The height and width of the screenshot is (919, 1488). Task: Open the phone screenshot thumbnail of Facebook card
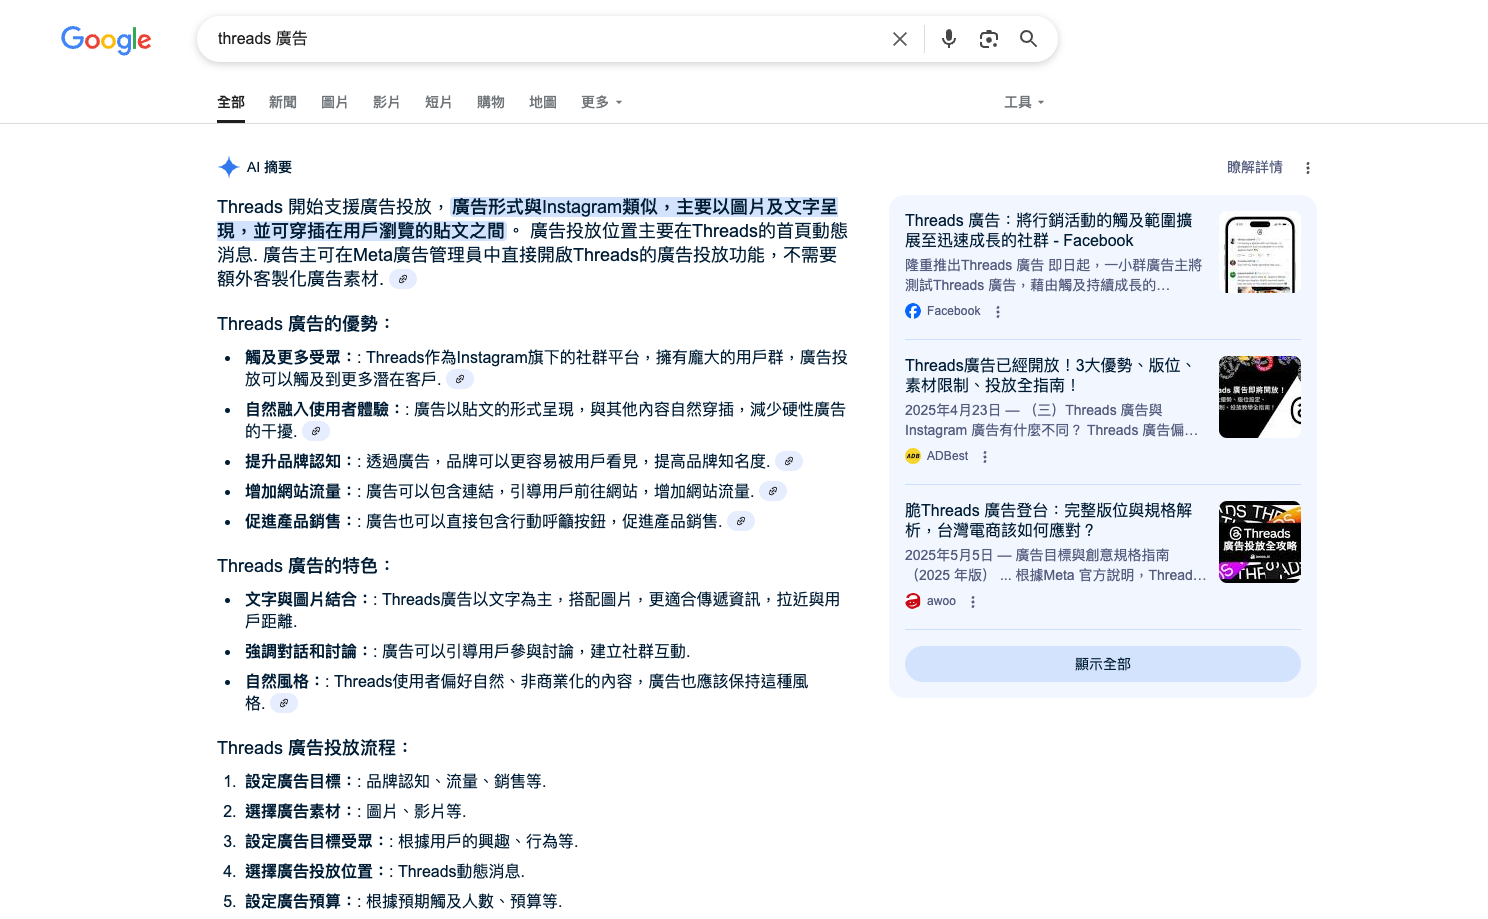1260,253
